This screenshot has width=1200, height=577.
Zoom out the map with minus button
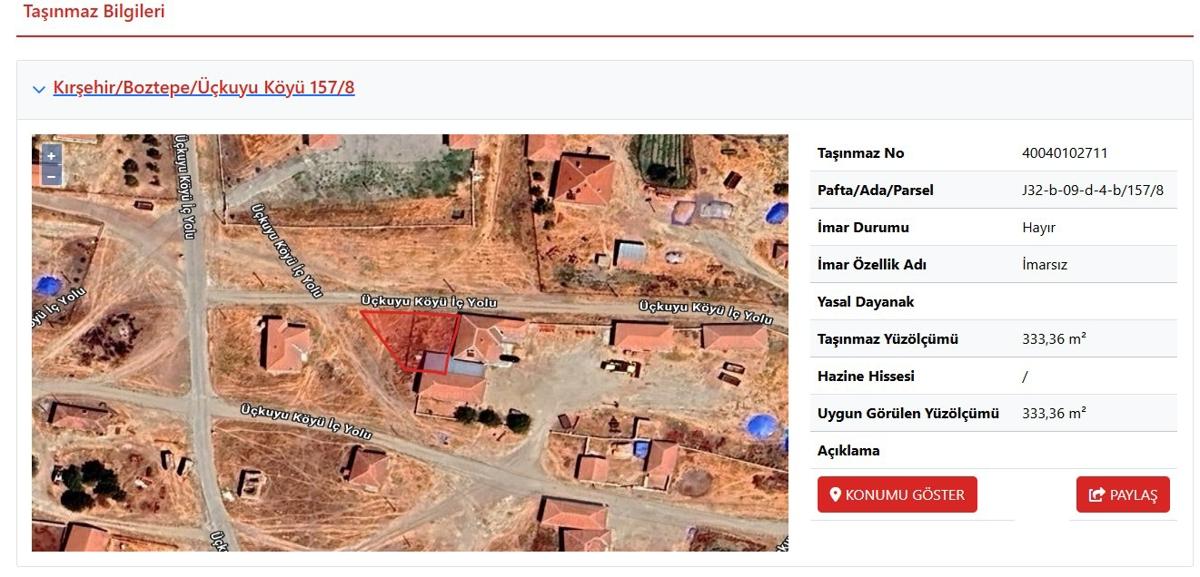tap(51, 176)
